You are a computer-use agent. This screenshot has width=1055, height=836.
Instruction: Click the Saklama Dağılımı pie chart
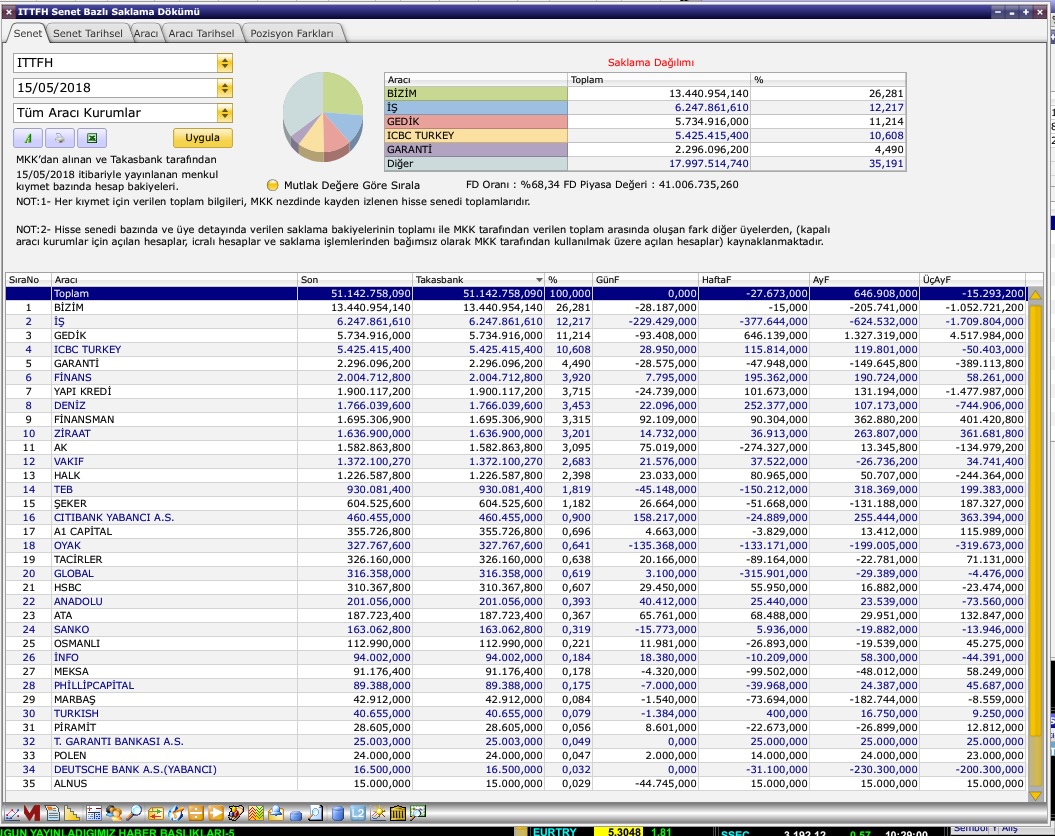tap(323, 116)
